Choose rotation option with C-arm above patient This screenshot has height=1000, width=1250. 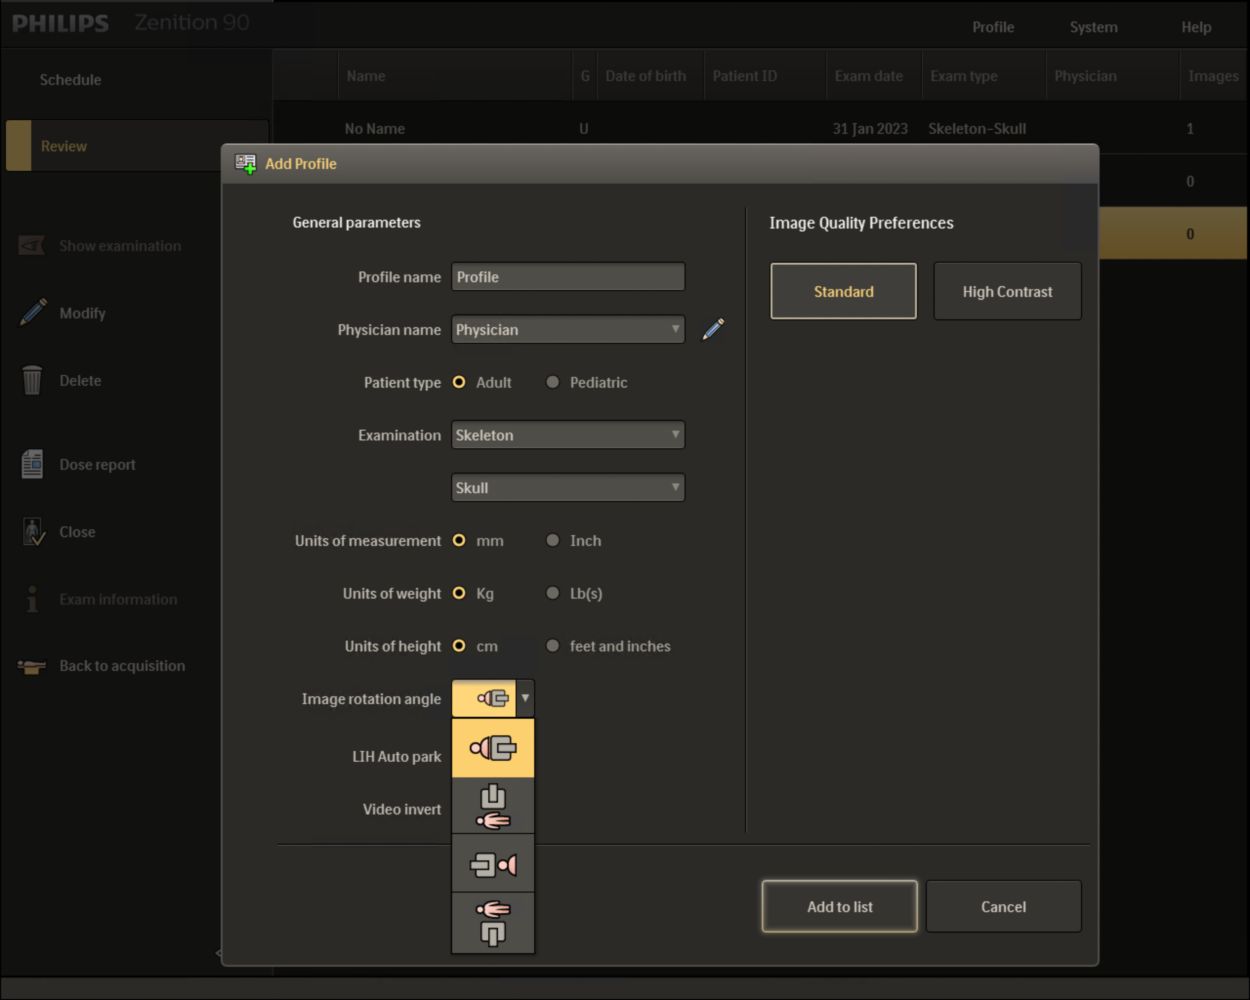(493, 806)
